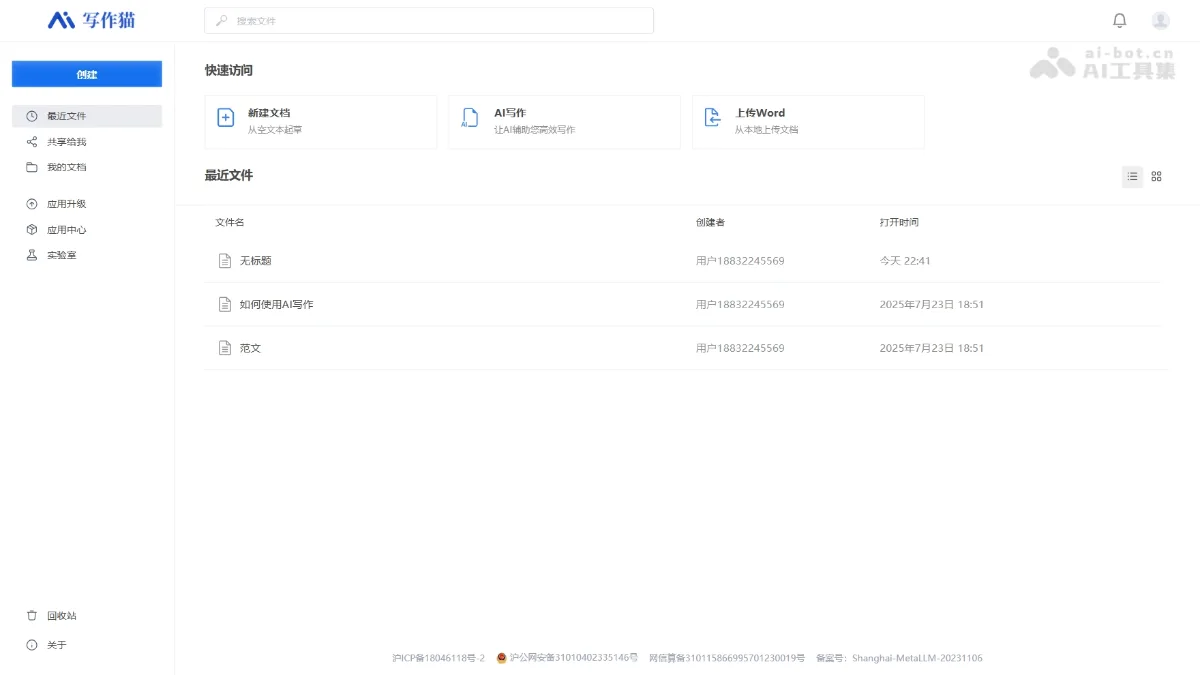Click the info icon for 关于
The height and width of the screenshot is (675, 1200).
32,645
